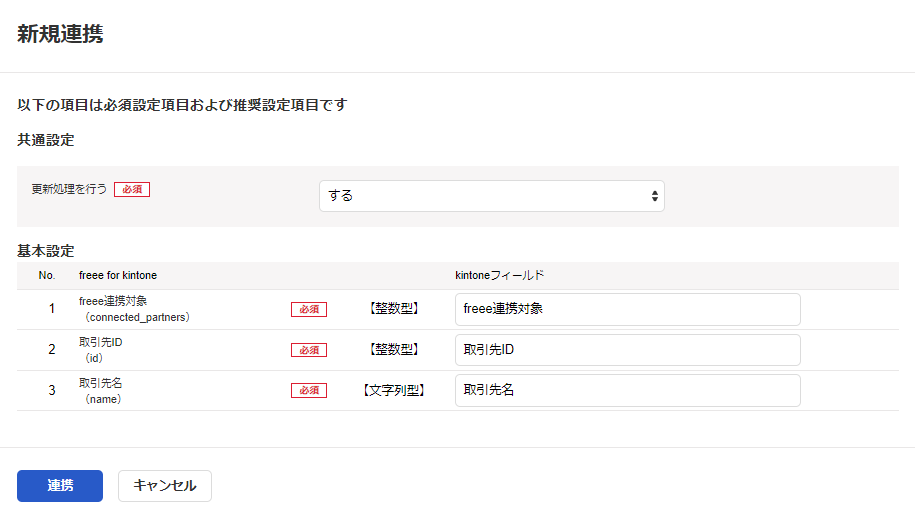The image size is (915, 519).
Task: Click the 以下の項目は必須設定項目 description text
Action: click(x=182, y=105)
